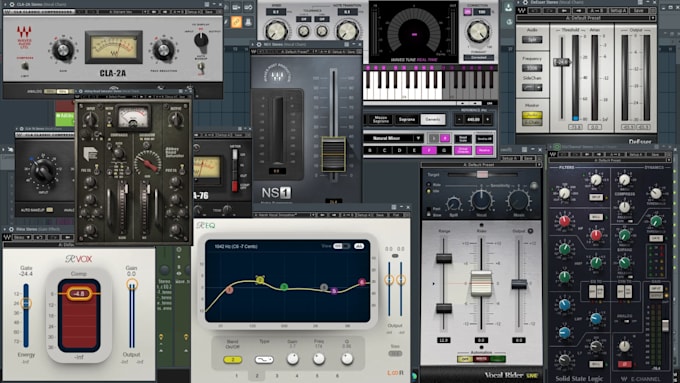This screenshot has width=680, height=383.
Task: Click the REQ Q knob
Action: coord(347,359)
